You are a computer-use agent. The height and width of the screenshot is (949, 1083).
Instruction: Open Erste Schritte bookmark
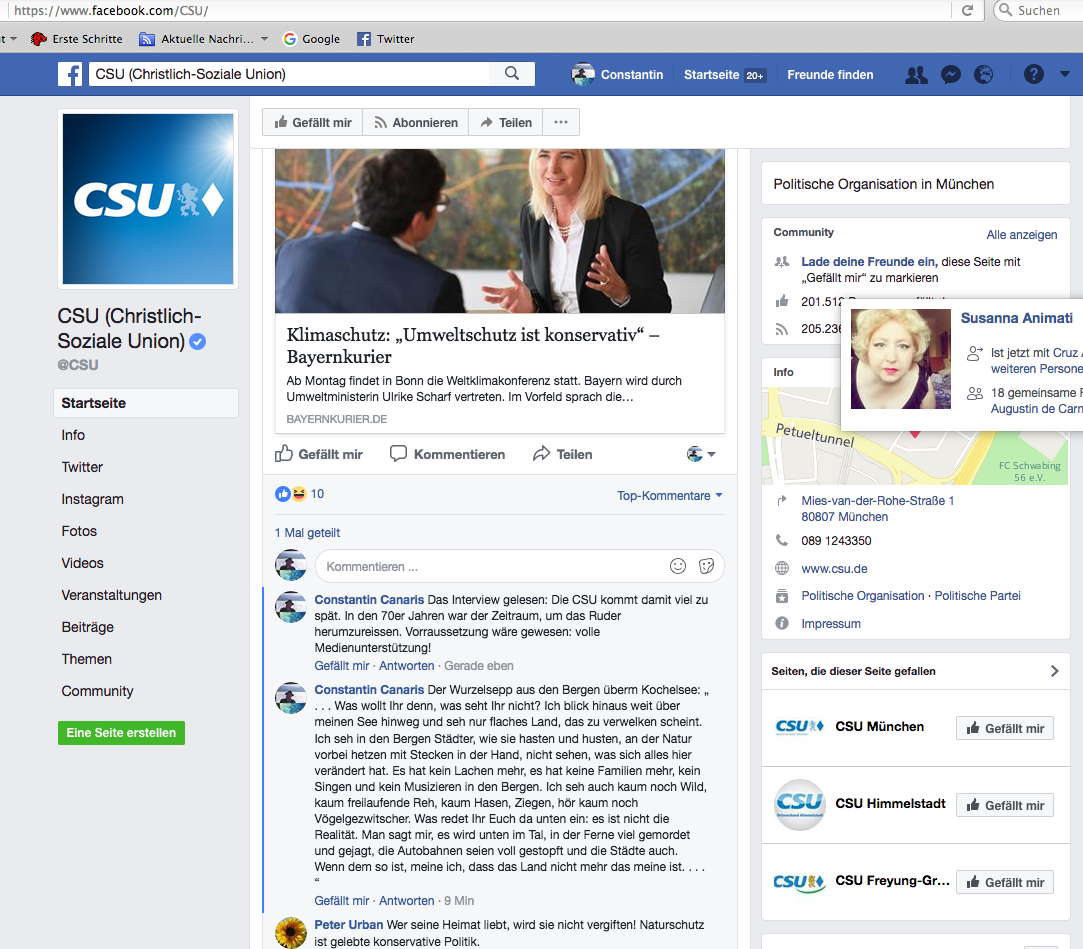pyautogui.click(x=77, y=39)
